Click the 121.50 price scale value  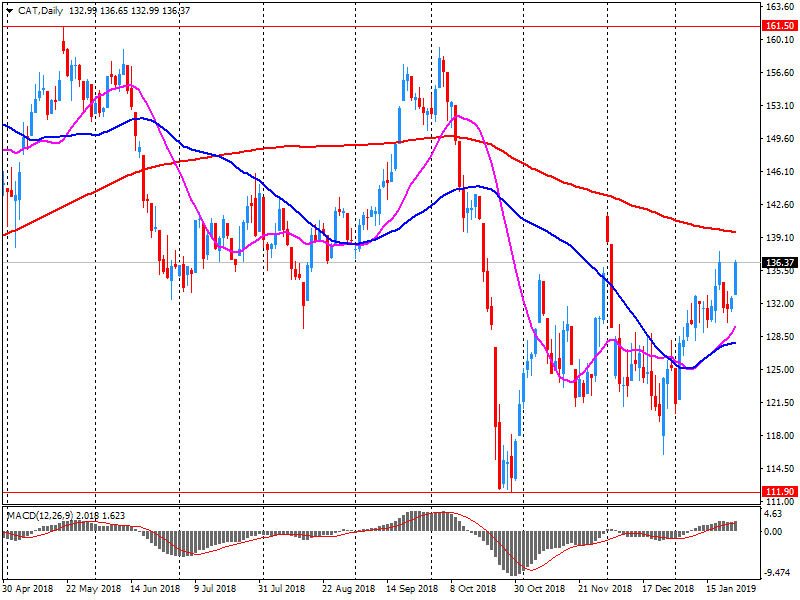point(780,403)
